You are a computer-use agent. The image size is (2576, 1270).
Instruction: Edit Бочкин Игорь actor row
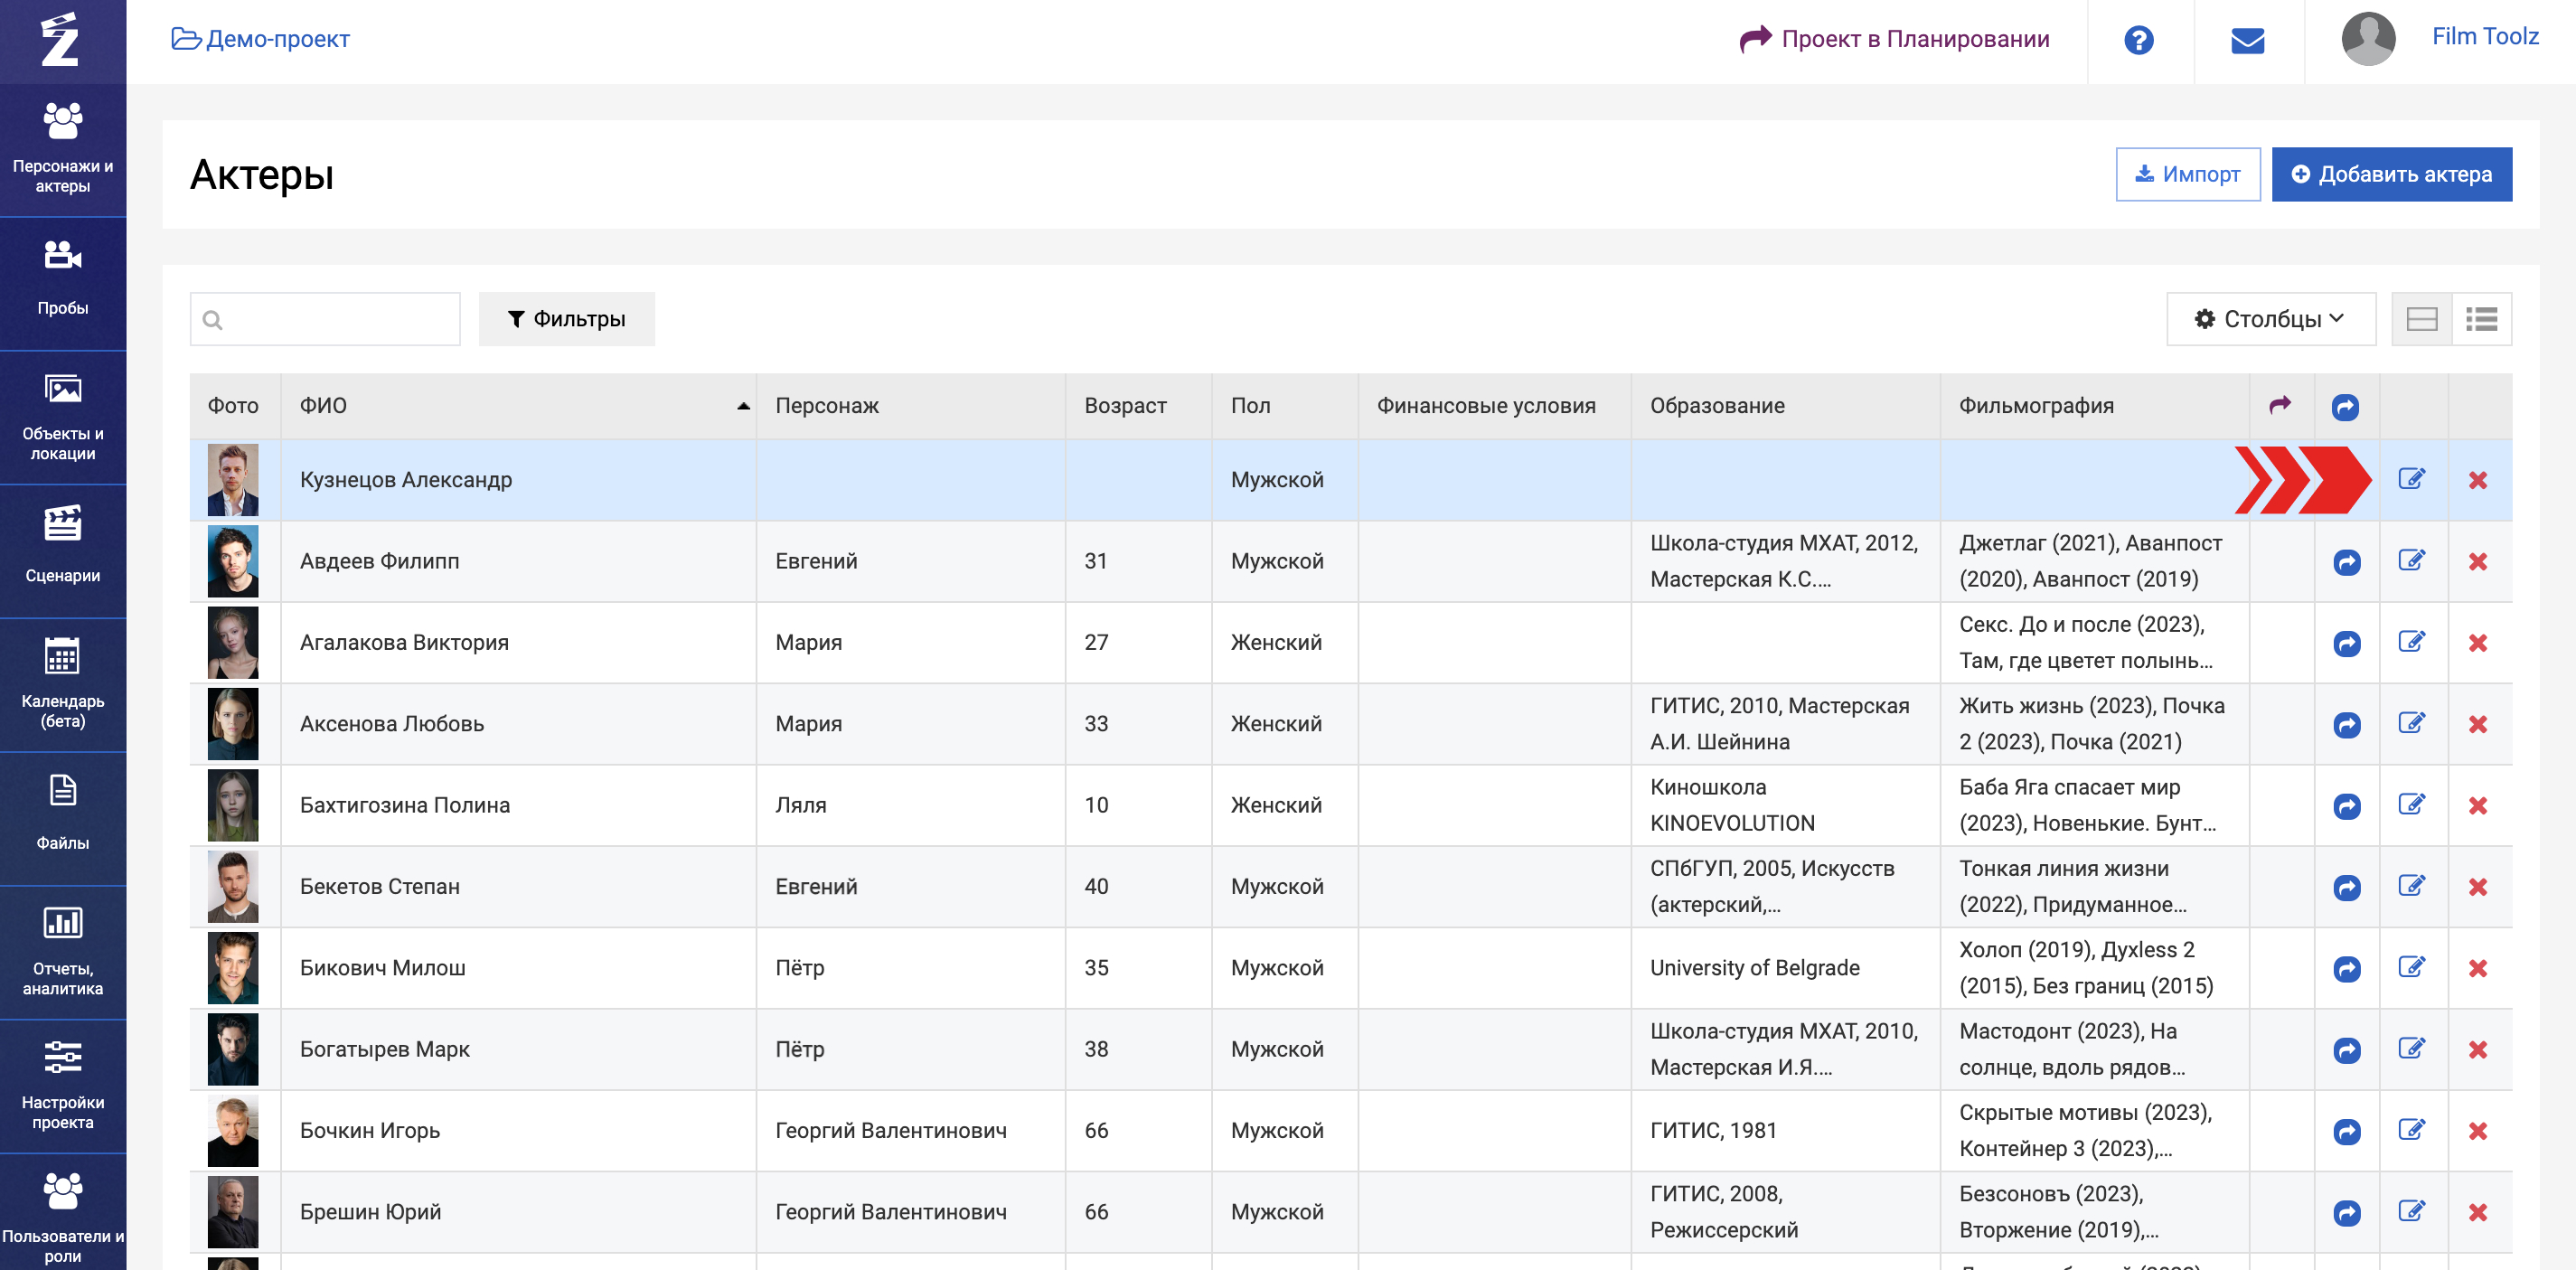[2412, 1130]
